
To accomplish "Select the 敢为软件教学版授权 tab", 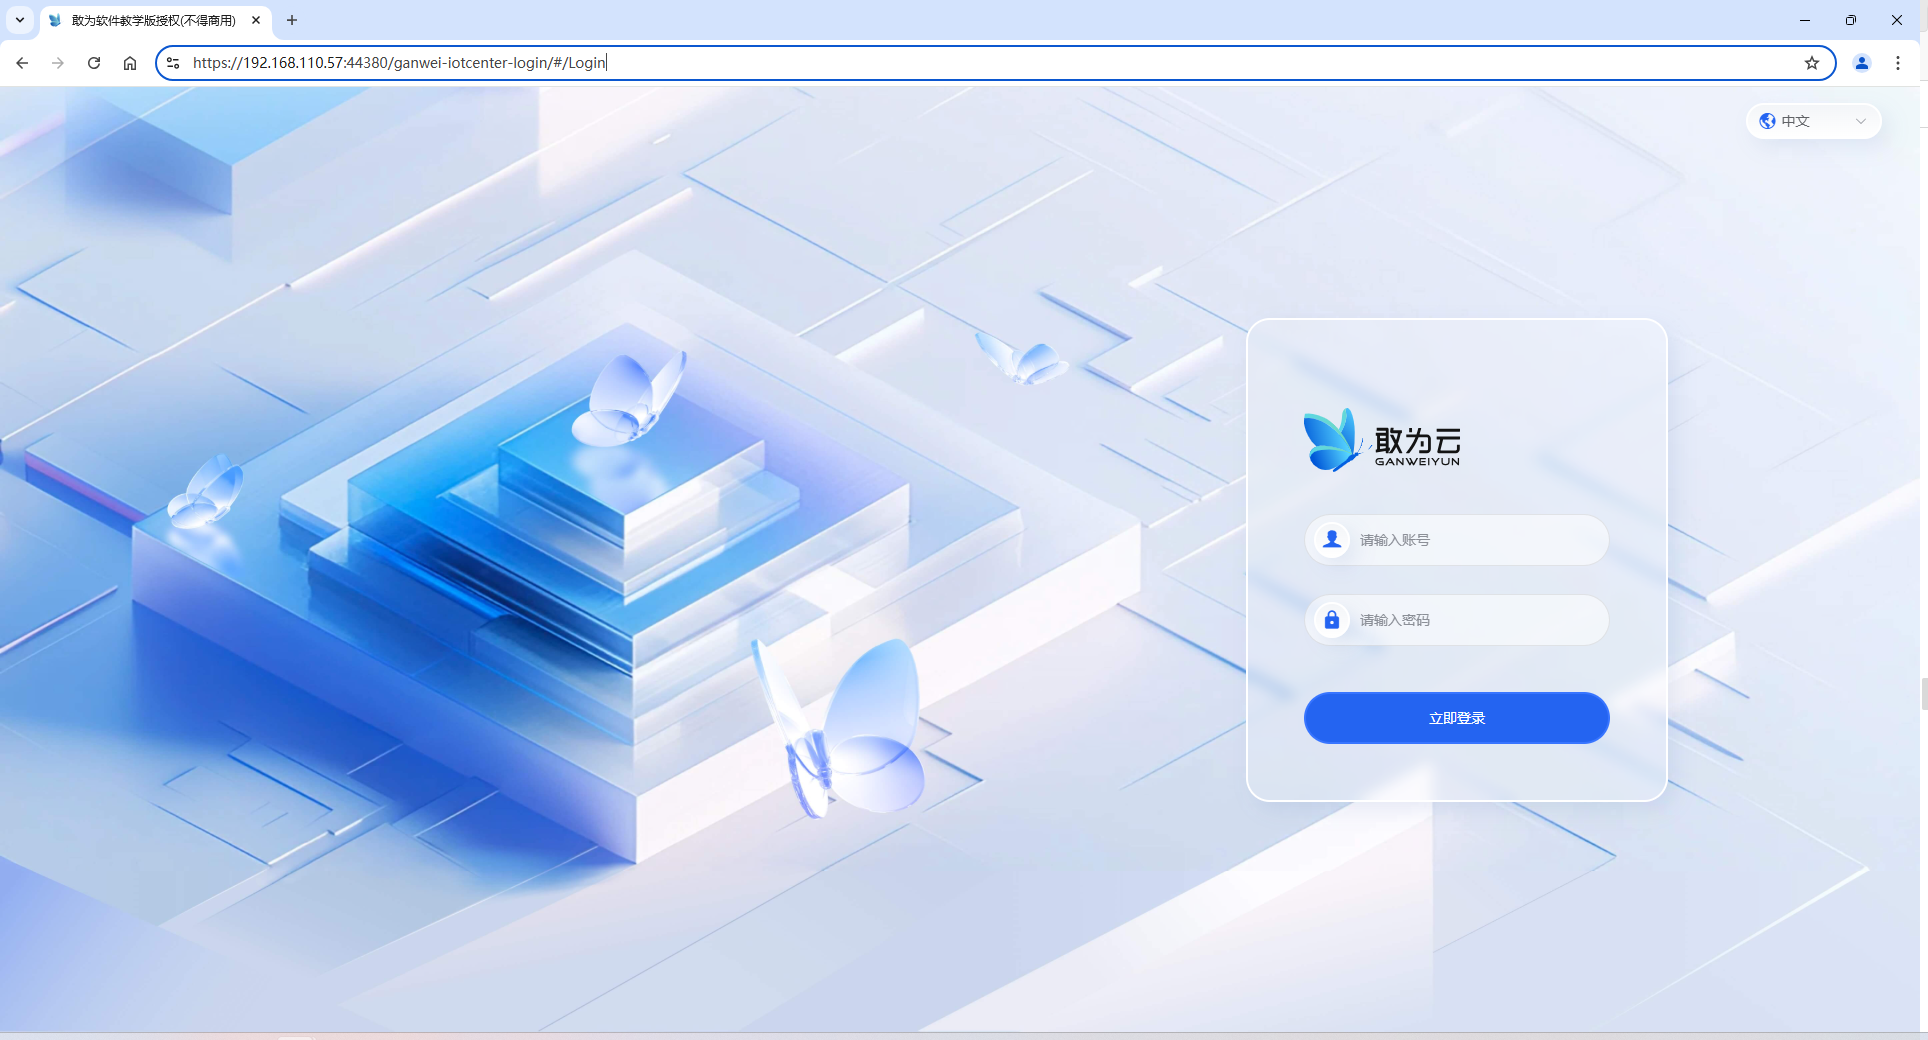I will pyautogui.click(x=155, y=21).
